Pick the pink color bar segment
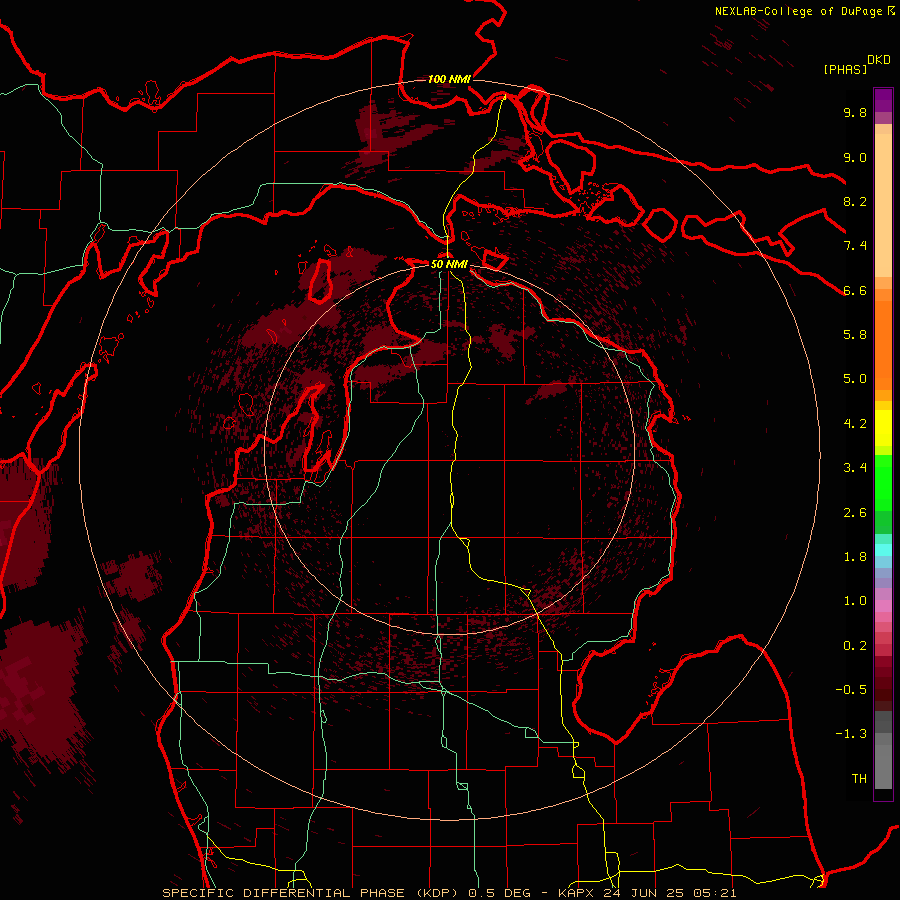 [x=883, y=606]
